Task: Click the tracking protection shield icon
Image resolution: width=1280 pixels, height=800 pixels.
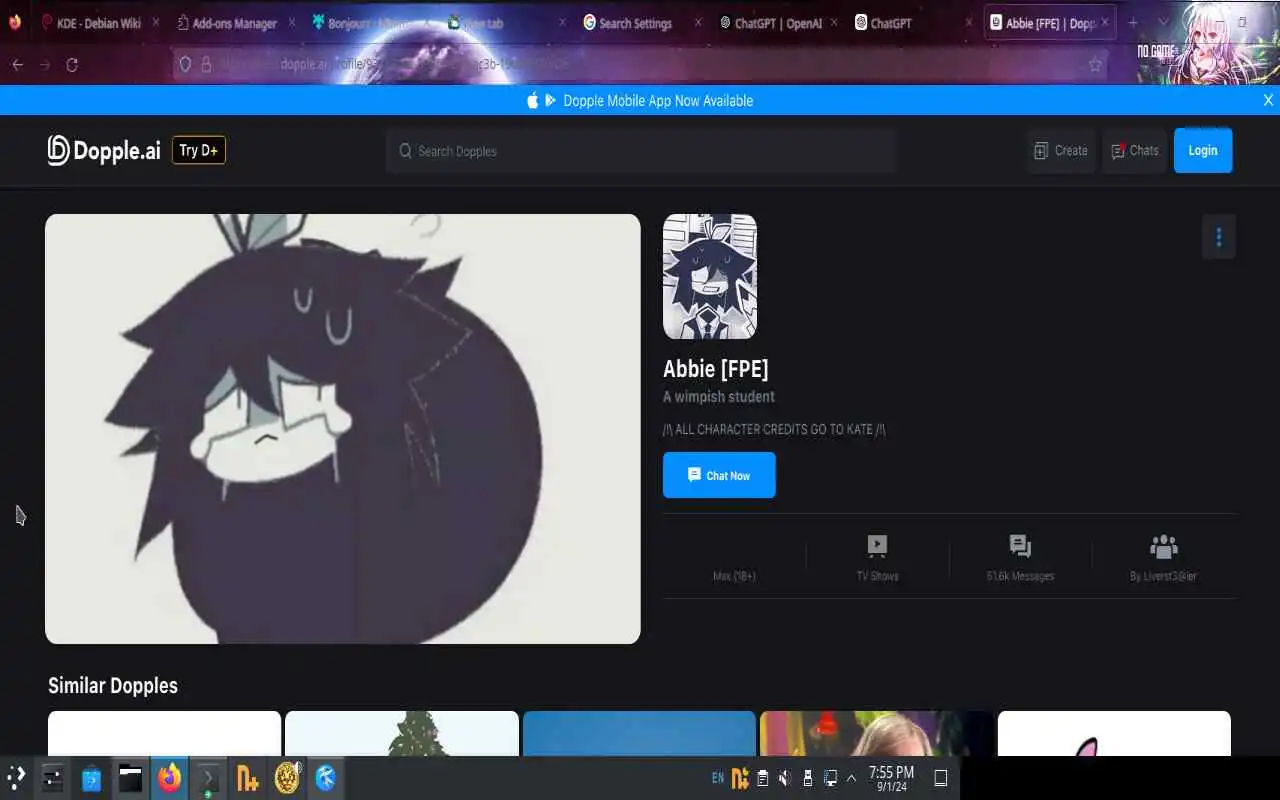Action: (x=185, y=64)
